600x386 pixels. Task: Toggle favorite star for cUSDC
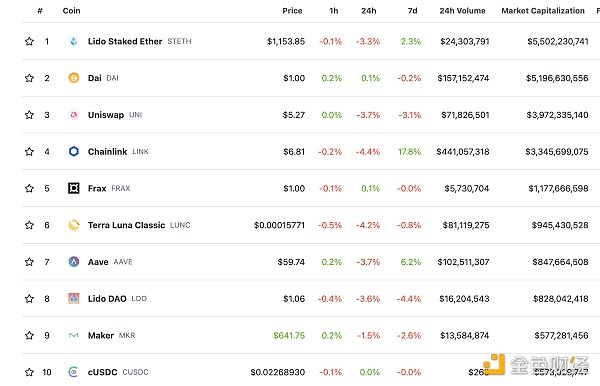pos(29,372)
